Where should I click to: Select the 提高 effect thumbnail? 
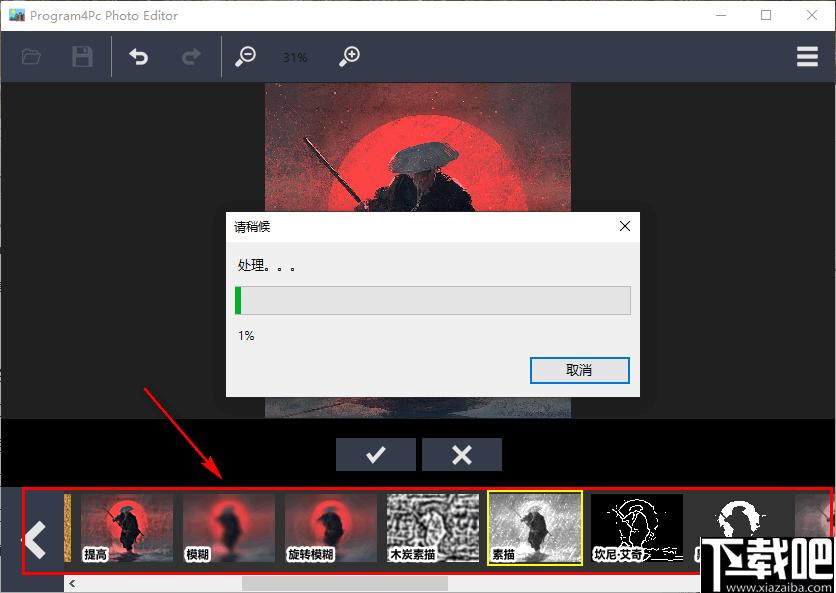tap(126, 528)
